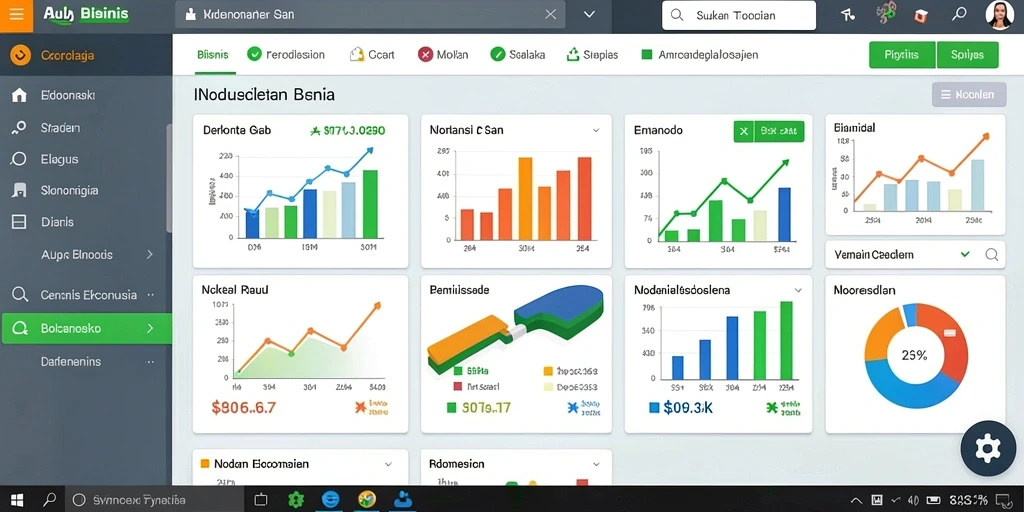Click the Dianis sidebar icon

point(20,222)
